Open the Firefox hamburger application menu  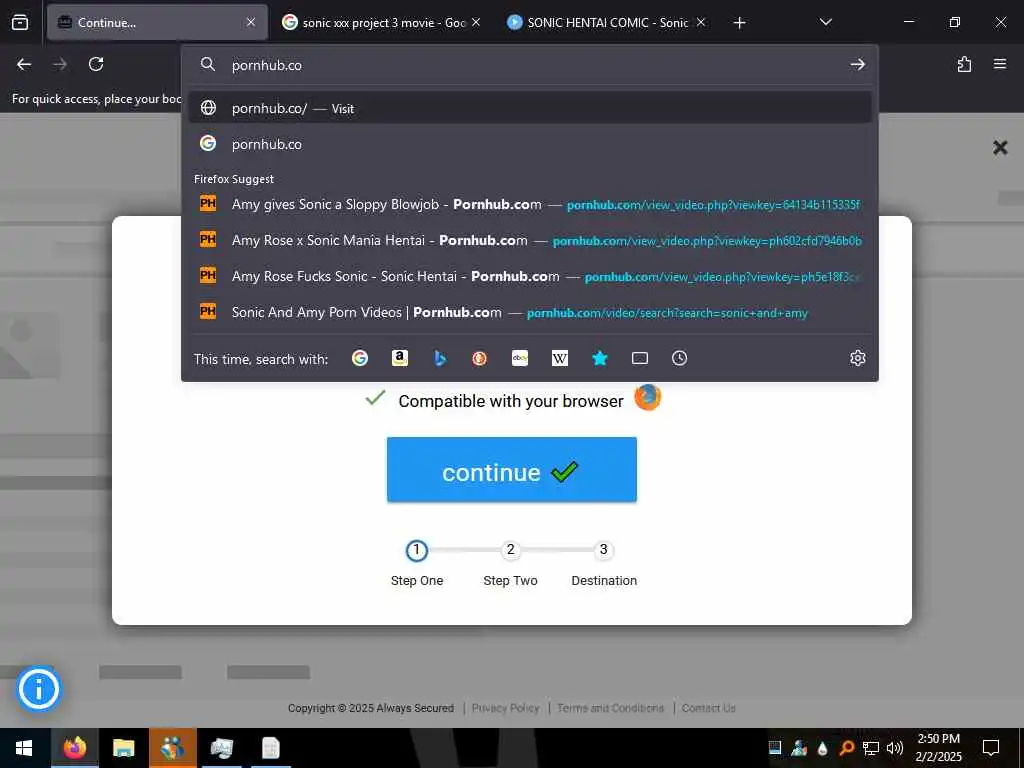click(1000, 64)
